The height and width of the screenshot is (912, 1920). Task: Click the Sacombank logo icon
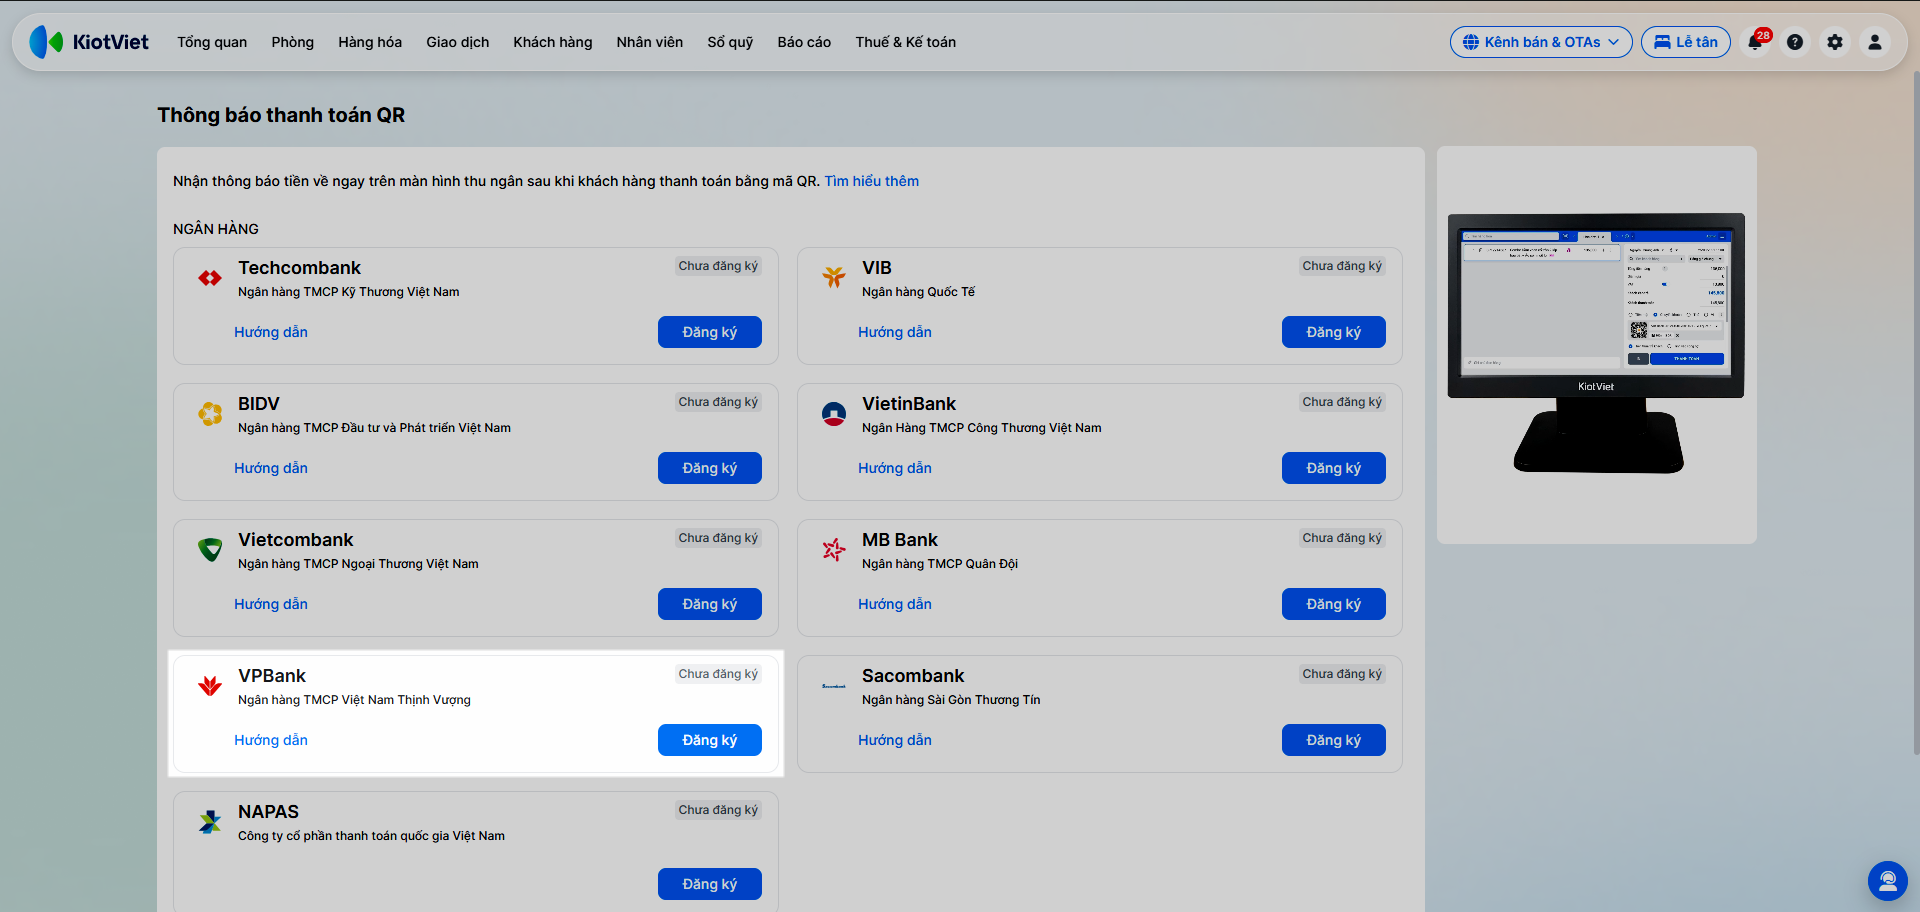834,686
